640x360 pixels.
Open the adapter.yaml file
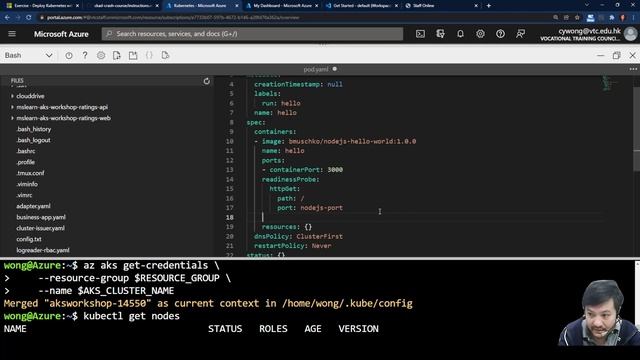[x=33, y=207]
